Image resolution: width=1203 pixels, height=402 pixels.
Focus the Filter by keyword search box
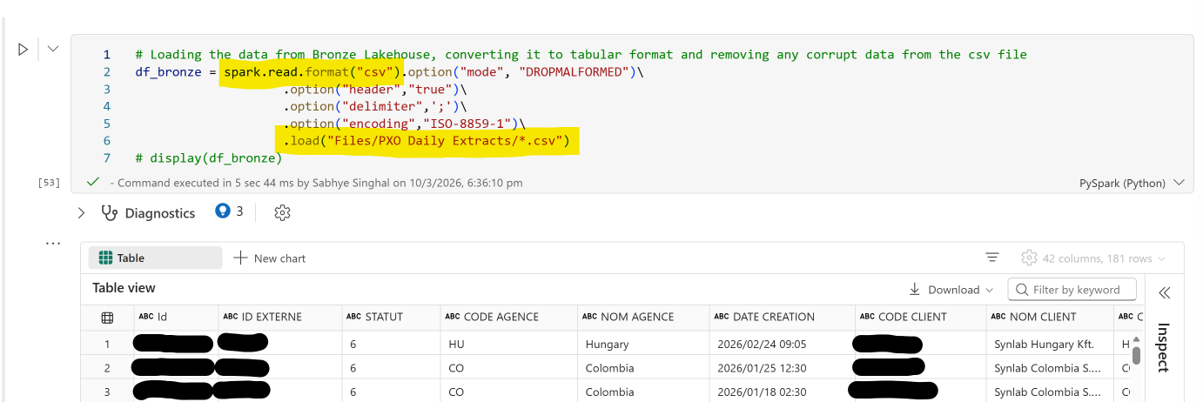[1072, 290]
